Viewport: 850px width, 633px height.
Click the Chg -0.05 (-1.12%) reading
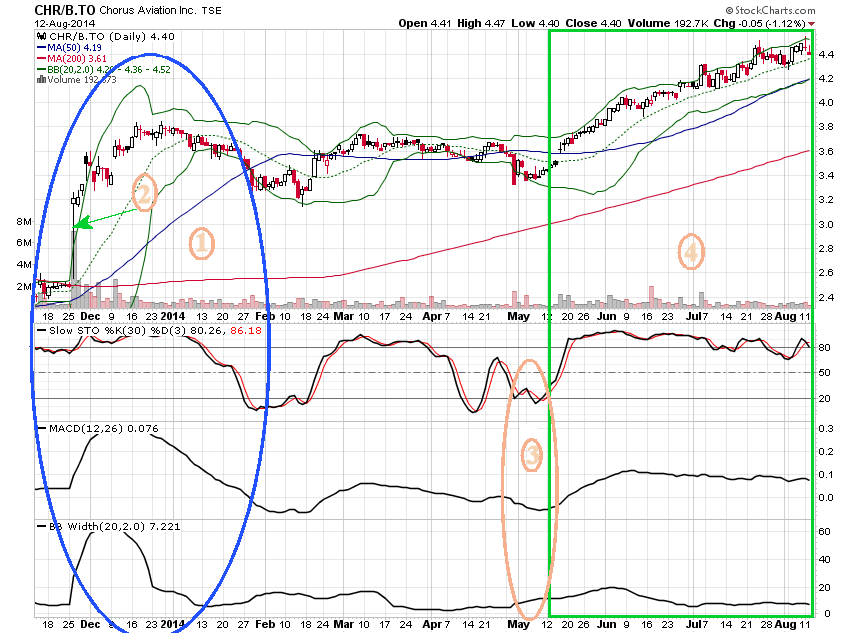pos(759,23)
